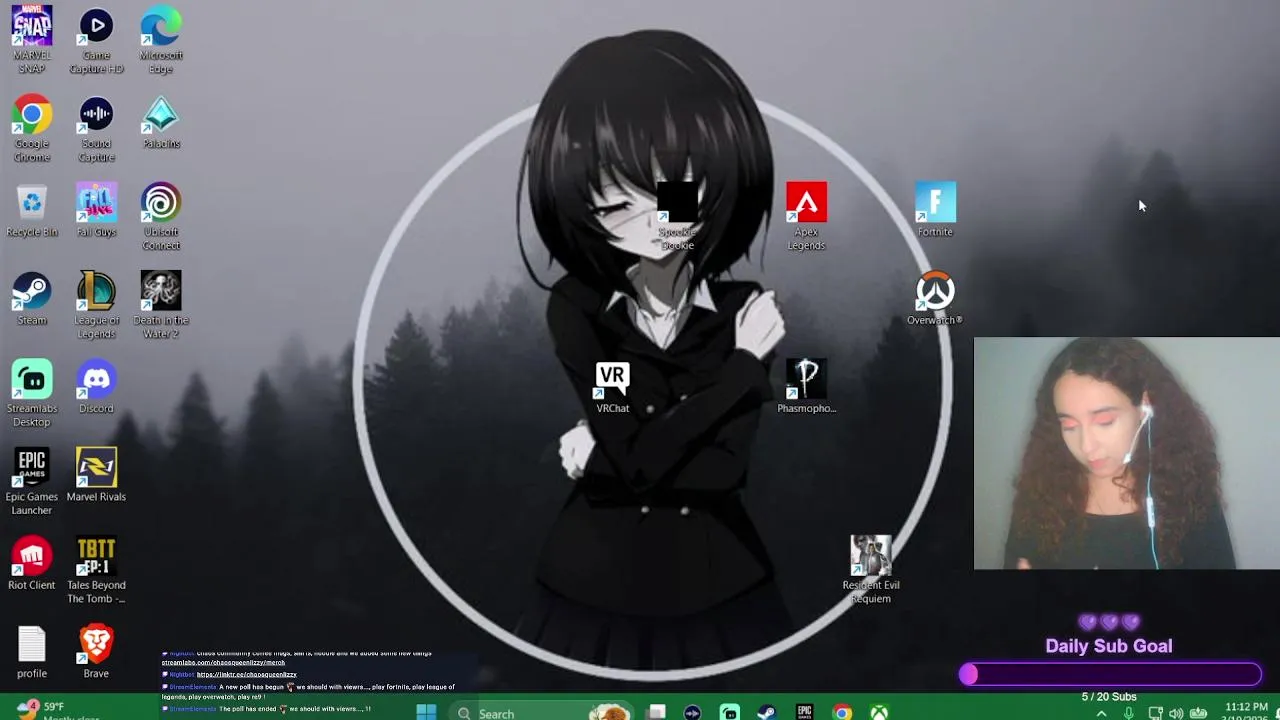
Task: Click the Riot Client icon
Action: pos(32,563)
